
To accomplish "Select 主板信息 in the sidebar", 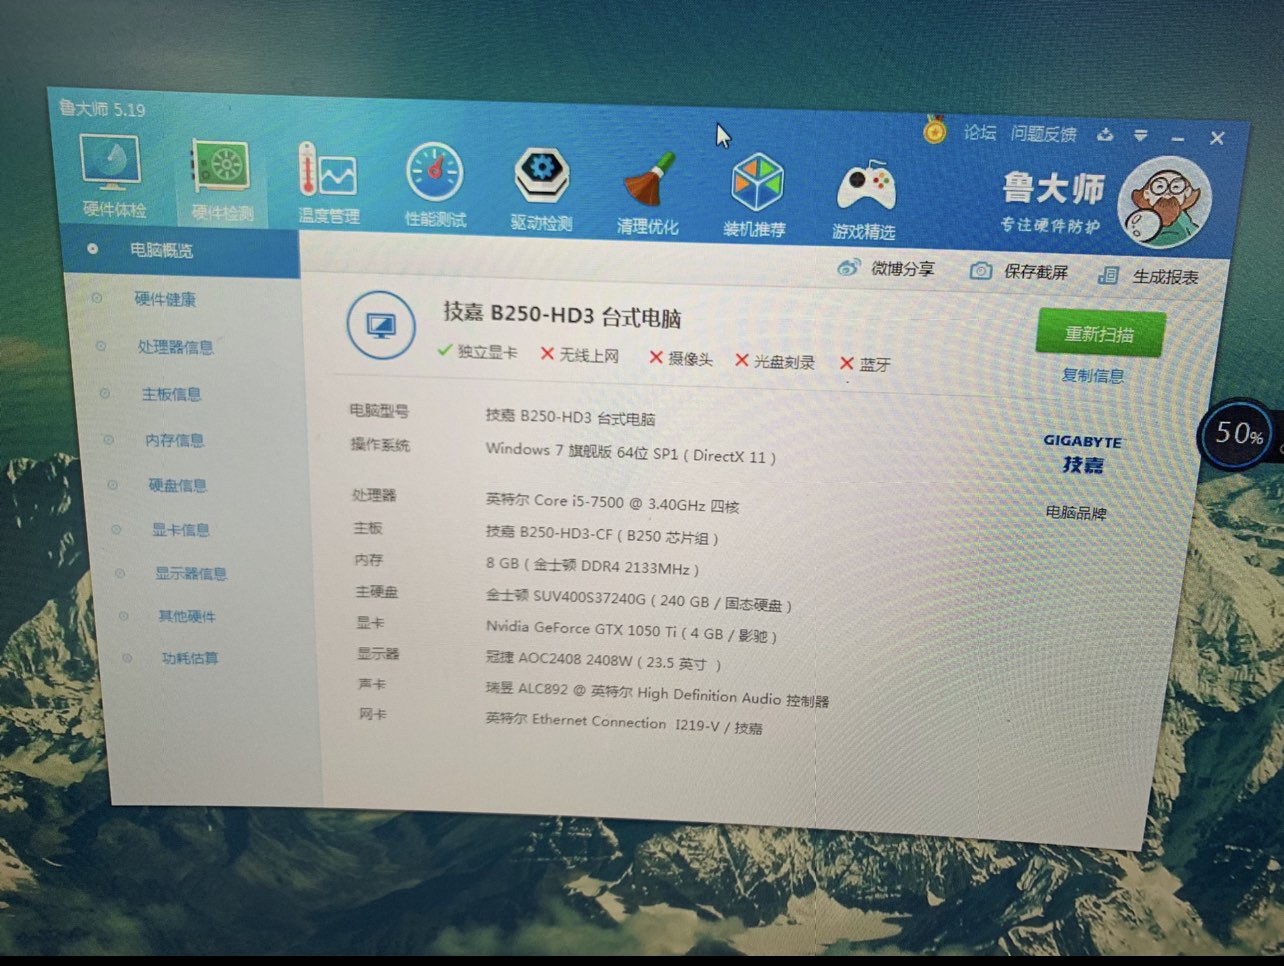I will pyautogui.click(x=171, y=394).
